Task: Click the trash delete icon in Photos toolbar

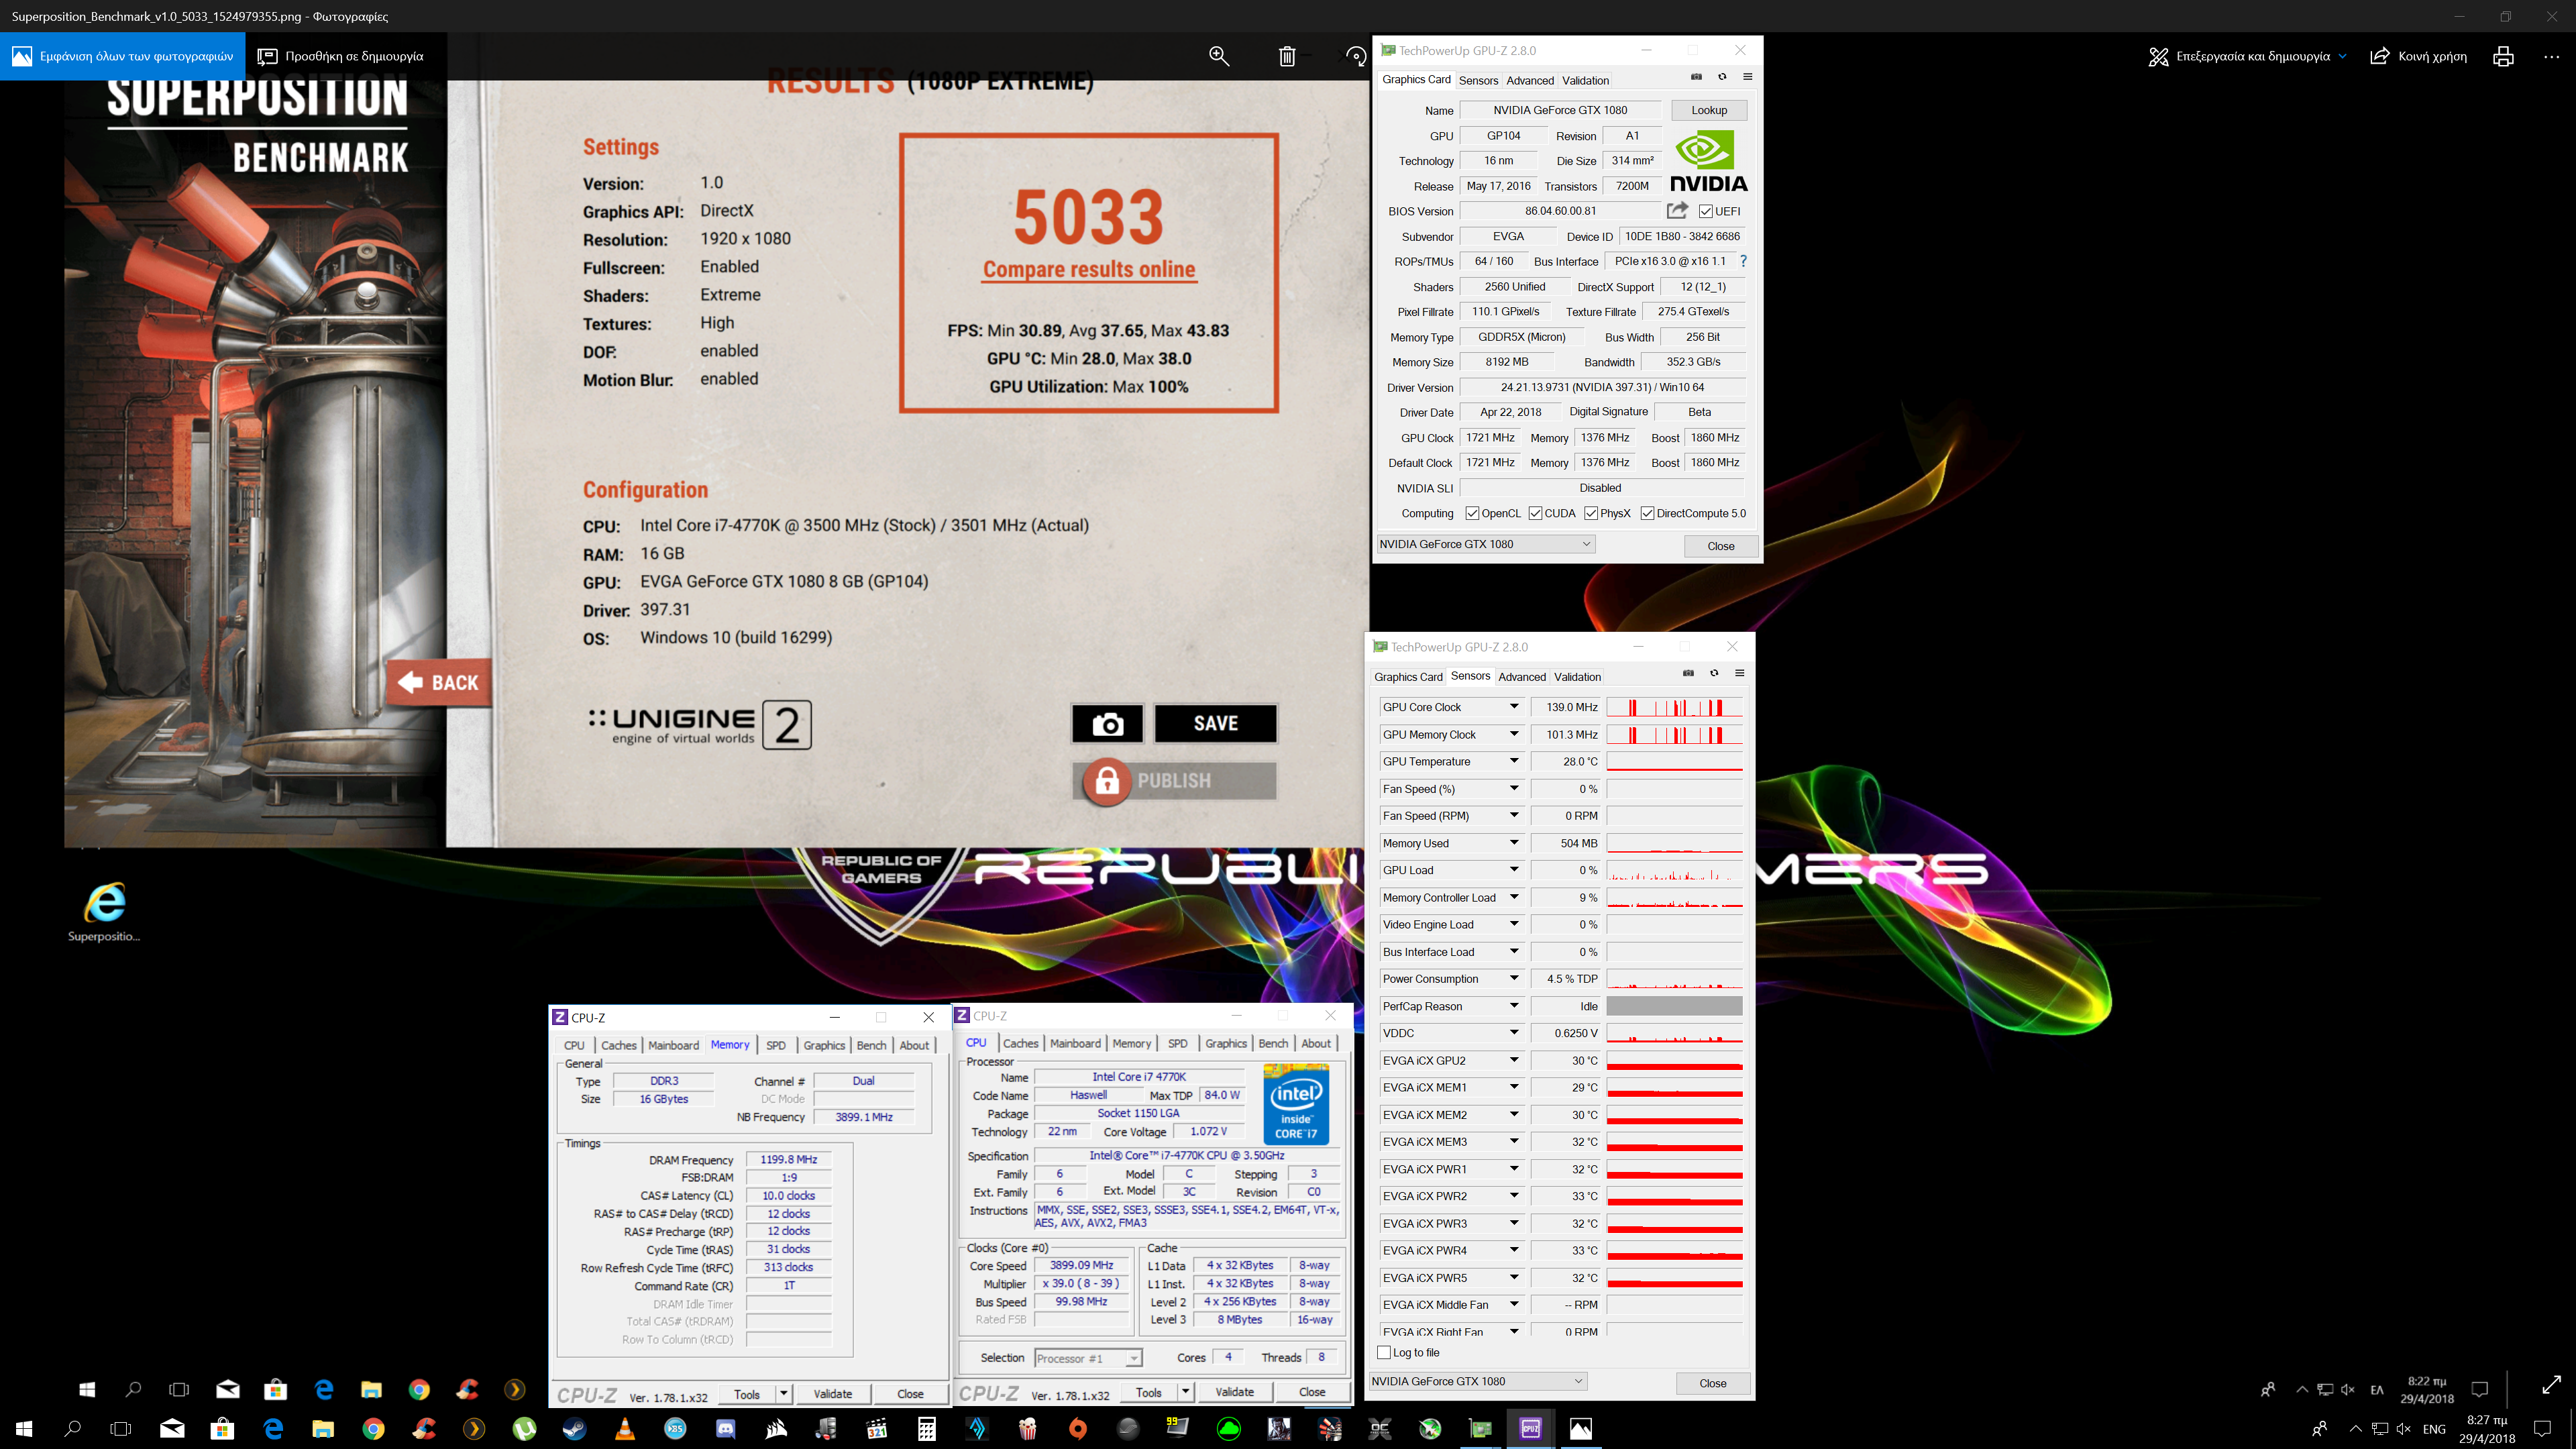Action: pos(1287,56)
